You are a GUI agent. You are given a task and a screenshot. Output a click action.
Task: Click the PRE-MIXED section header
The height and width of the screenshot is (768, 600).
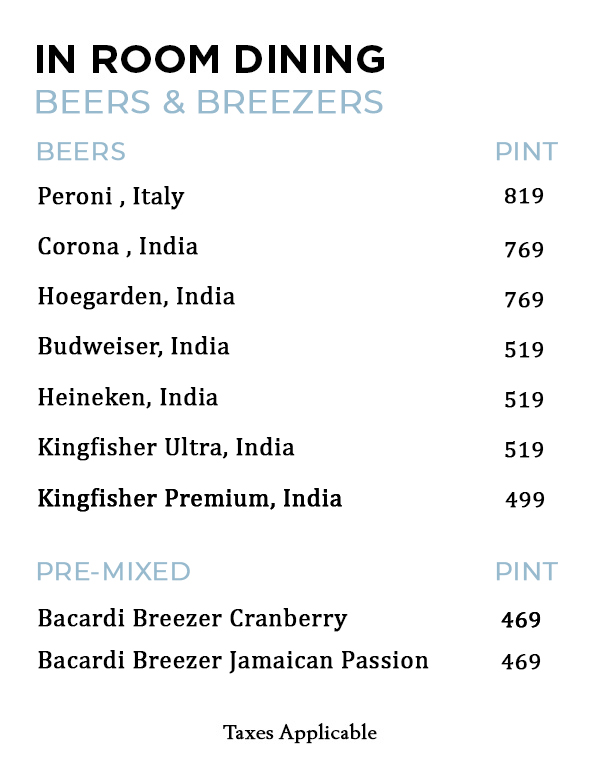(x=113, y=572)
